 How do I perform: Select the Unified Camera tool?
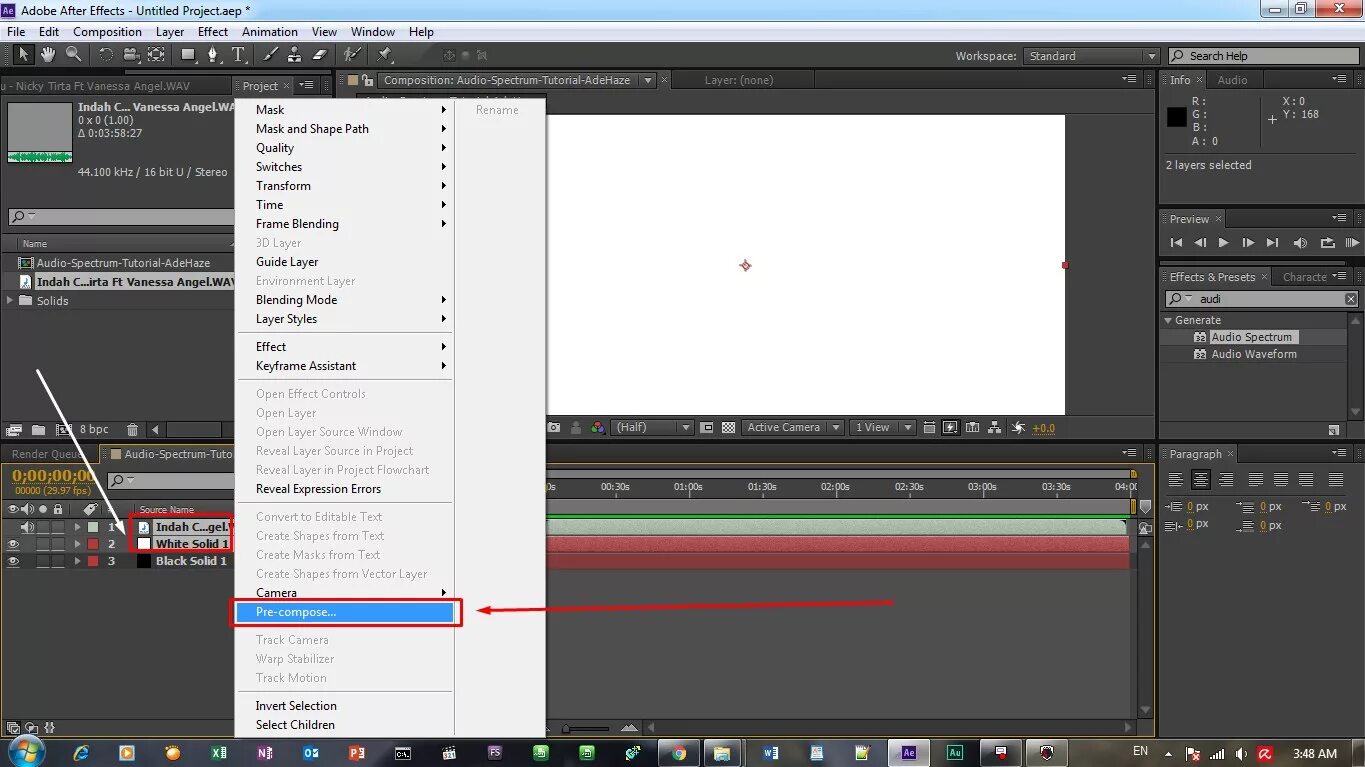131,54
